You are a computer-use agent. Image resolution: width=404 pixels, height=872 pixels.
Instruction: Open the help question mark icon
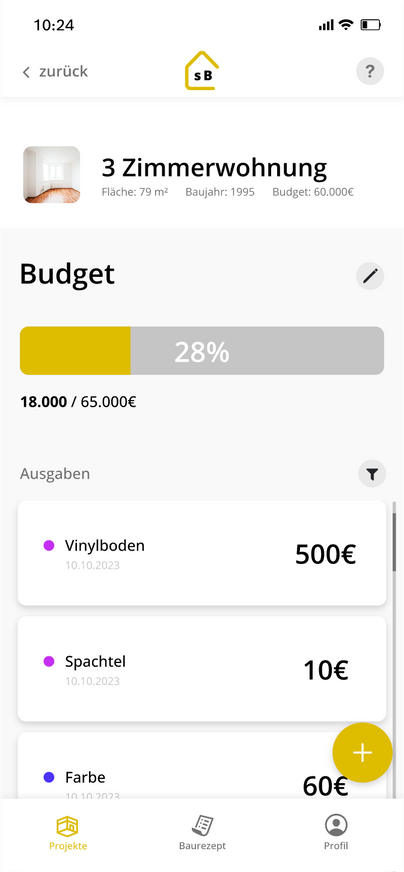[369, 71]
